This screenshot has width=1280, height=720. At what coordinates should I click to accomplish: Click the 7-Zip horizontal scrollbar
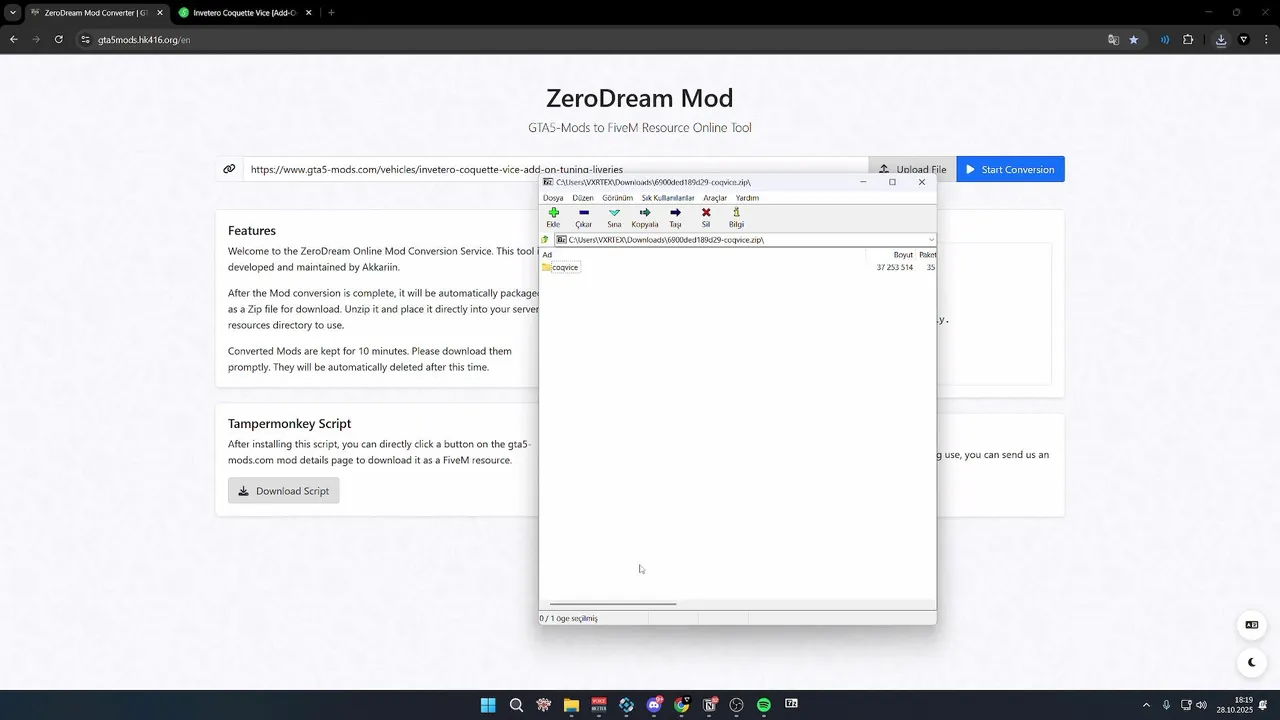pos(612,604)
